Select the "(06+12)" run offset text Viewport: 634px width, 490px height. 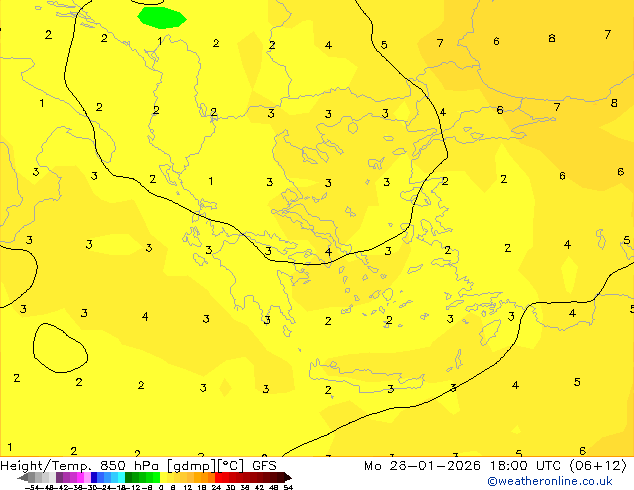[x=598, y=466]
